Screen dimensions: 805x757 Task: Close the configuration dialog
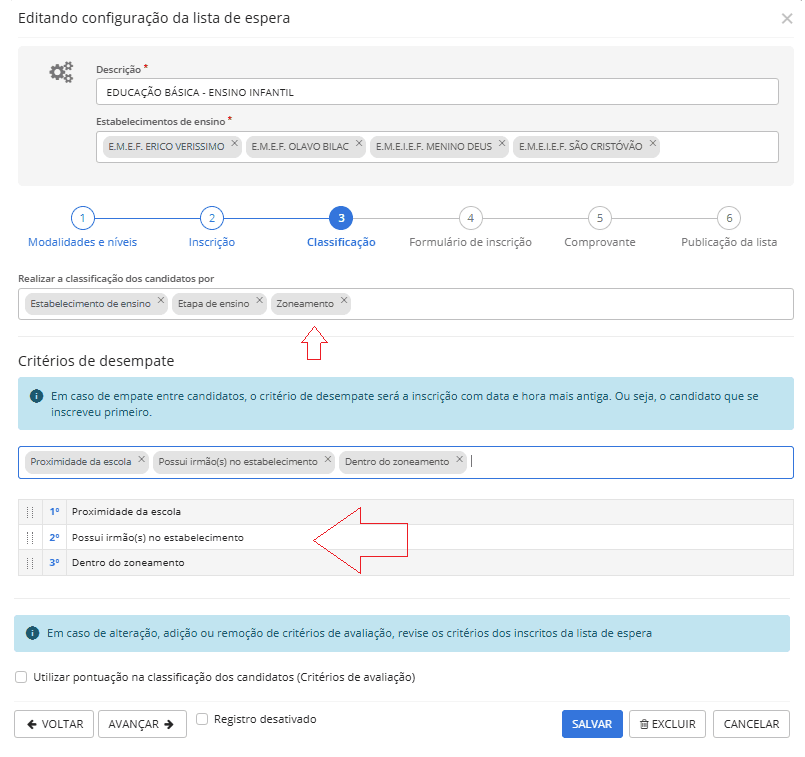[x=785, y=18]
